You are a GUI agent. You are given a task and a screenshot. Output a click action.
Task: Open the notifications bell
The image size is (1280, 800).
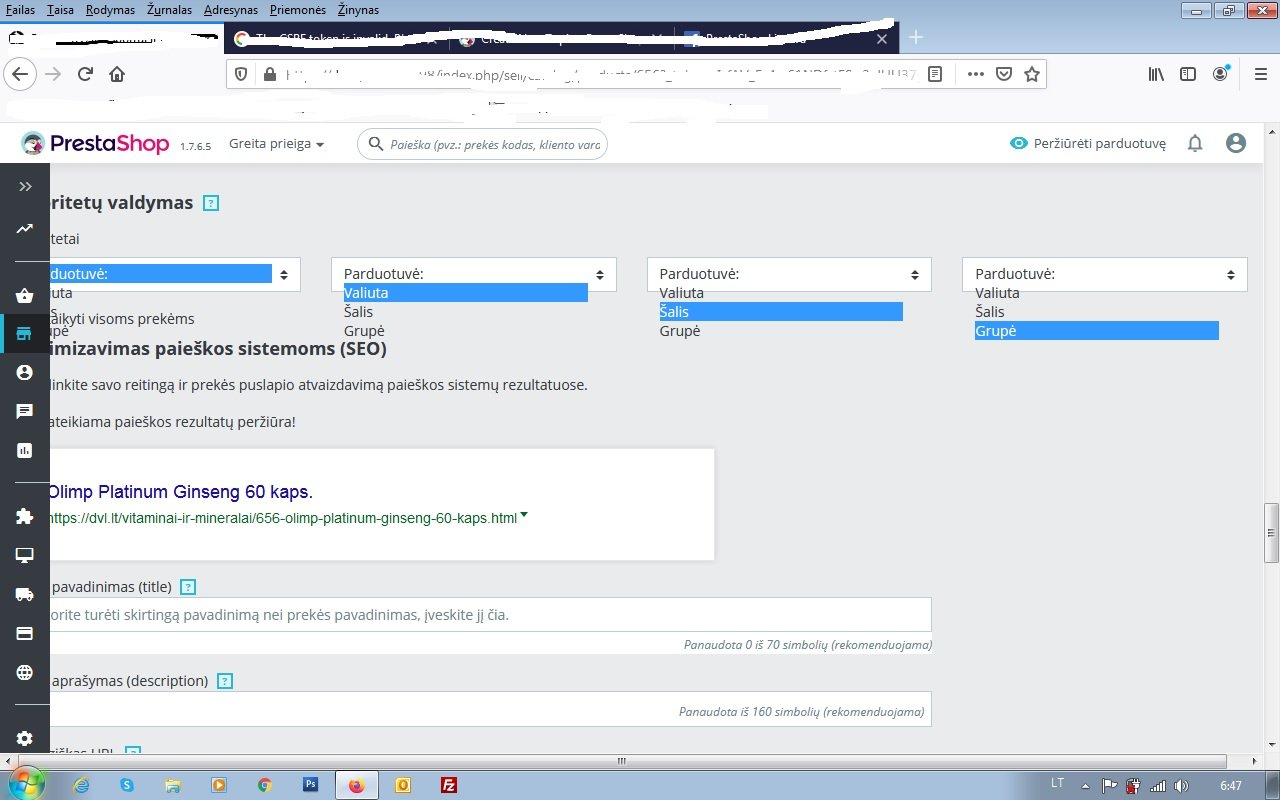point(1195,144)
